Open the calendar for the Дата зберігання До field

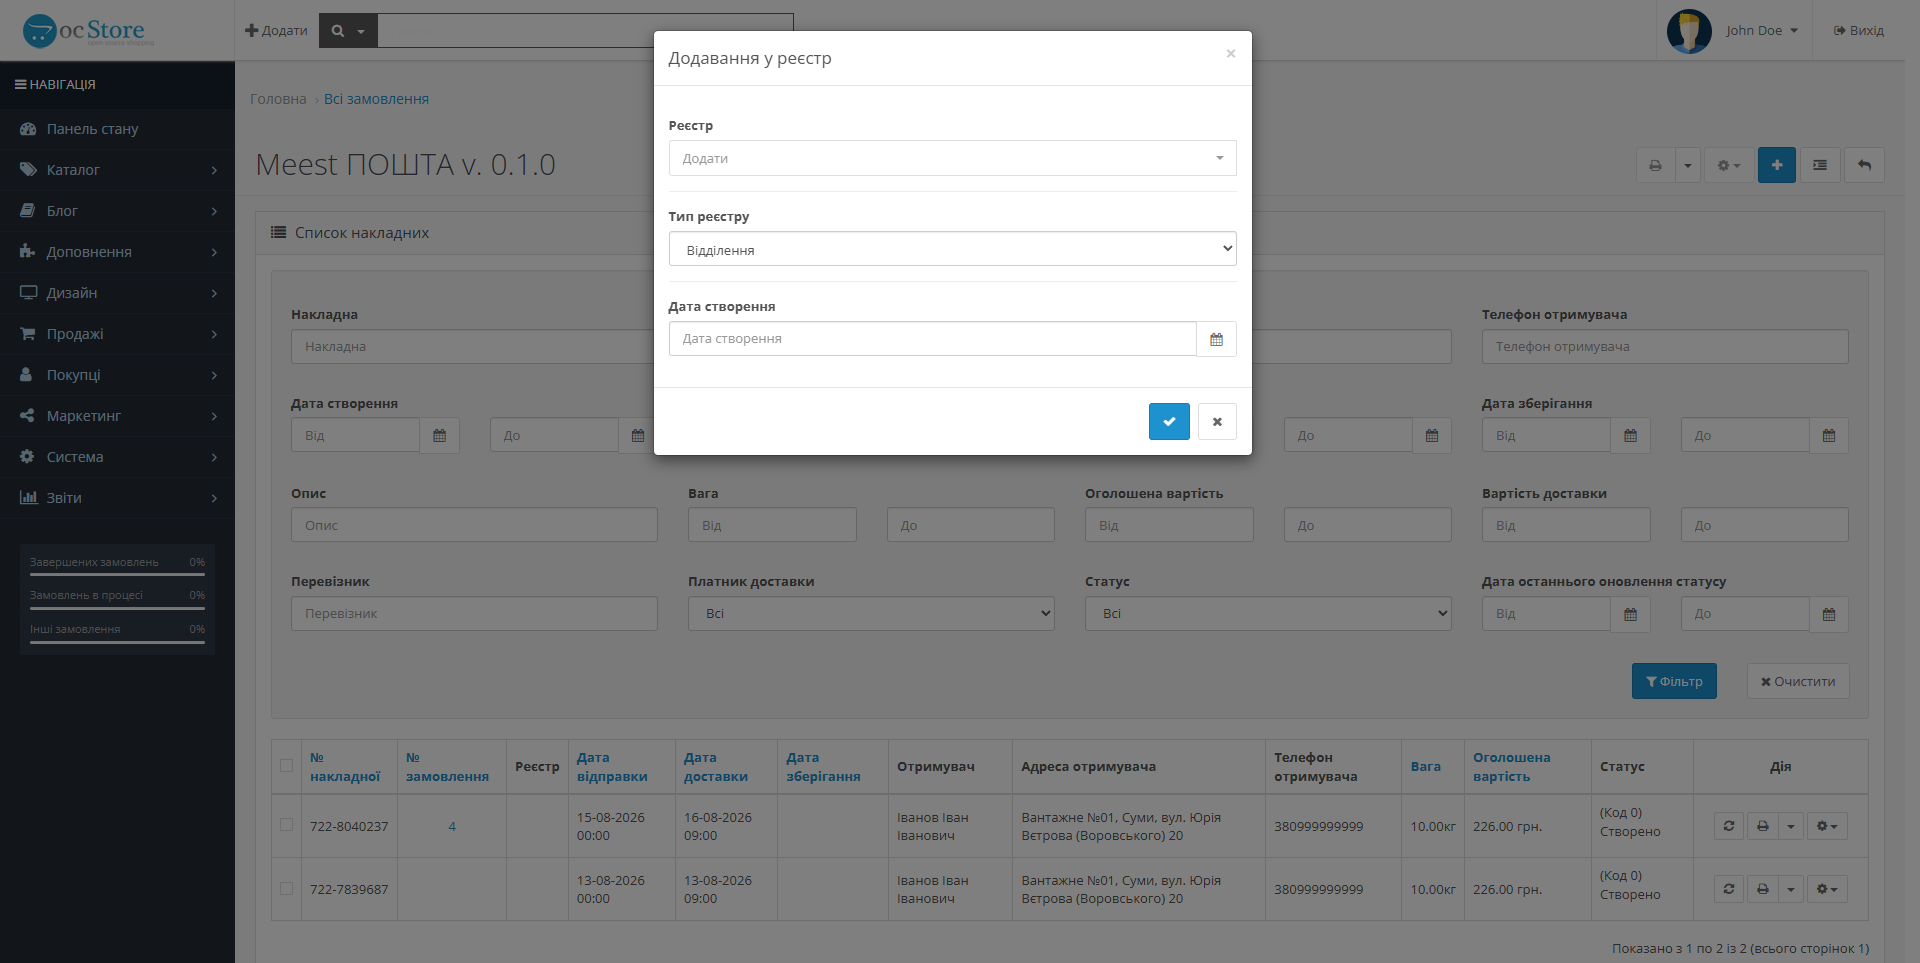point(1829,436)
